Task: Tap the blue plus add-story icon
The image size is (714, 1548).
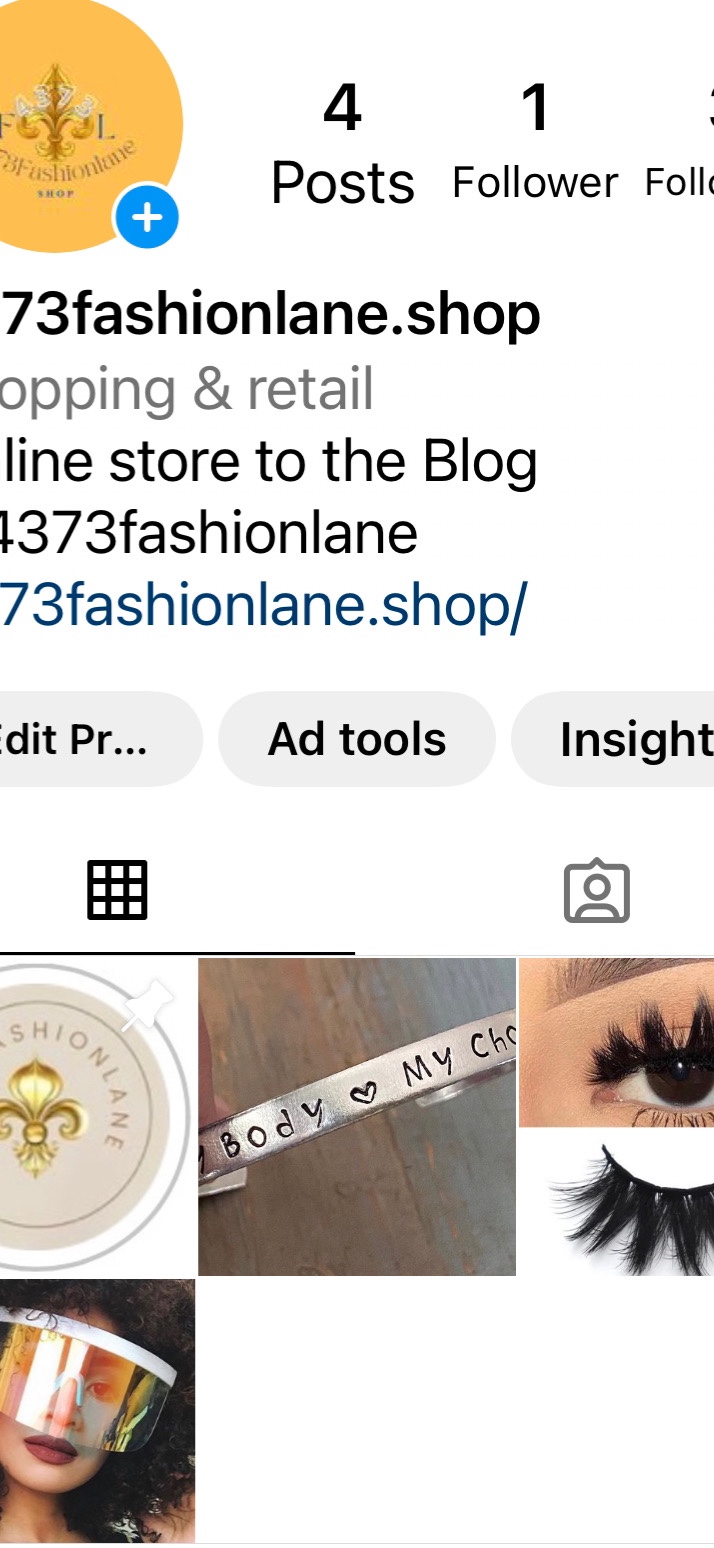Action: (x=147, y=217)
